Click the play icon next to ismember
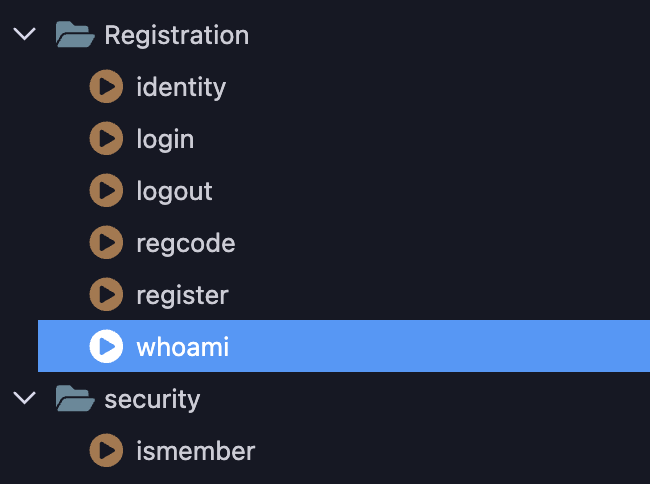Viewport: 650px width, 484px height. (106, 450)
